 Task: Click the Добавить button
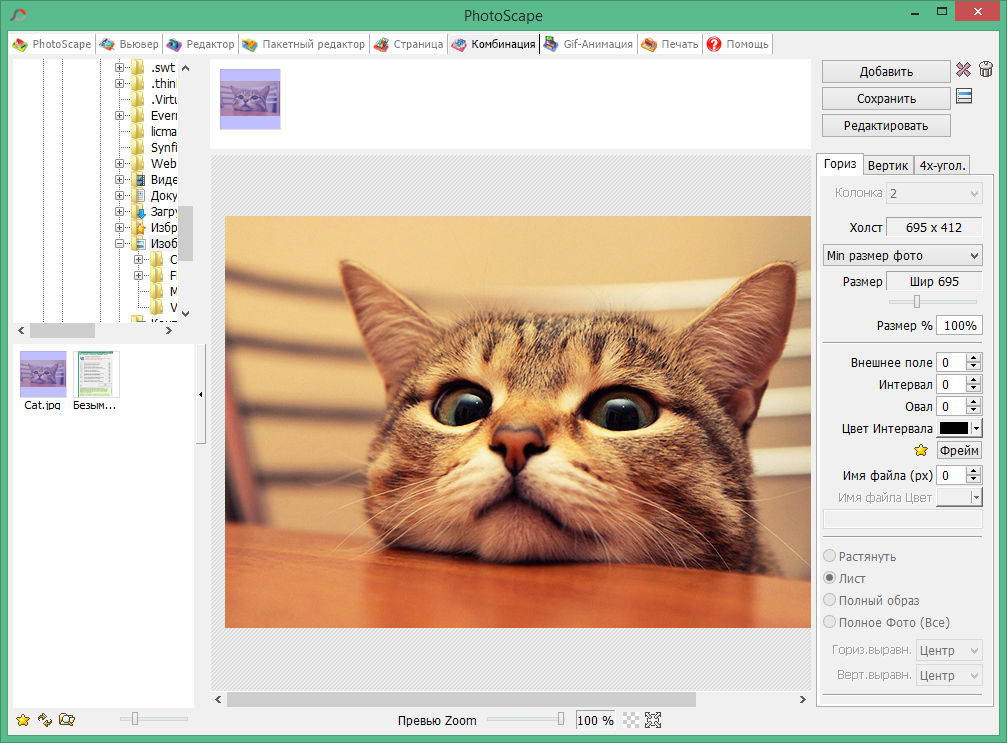point(885,71)
